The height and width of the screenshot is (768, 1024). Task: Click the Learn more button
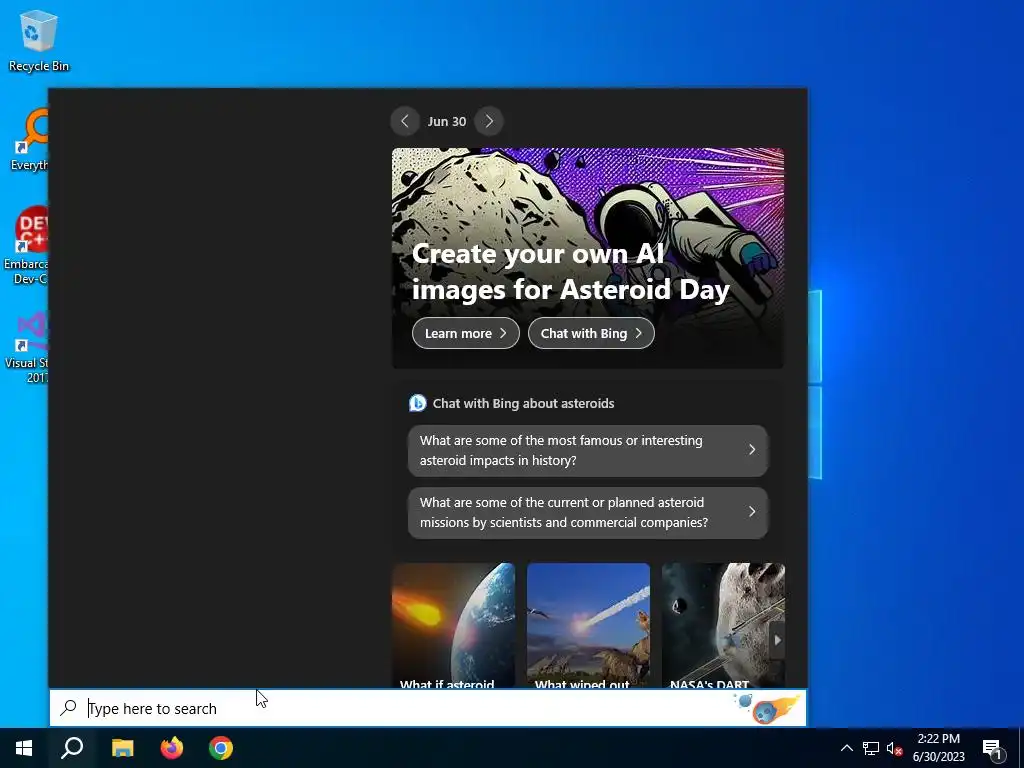click(x=466, y=333)
